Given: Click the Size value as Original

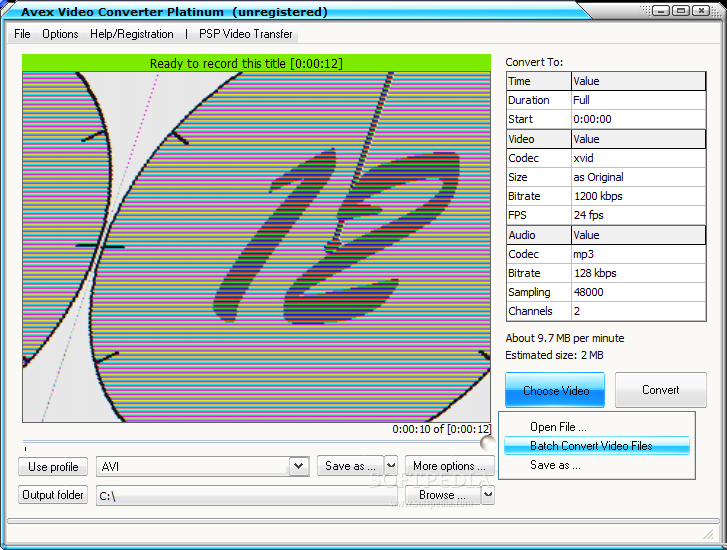Looking at the screenshot, I should click(638, 177).
